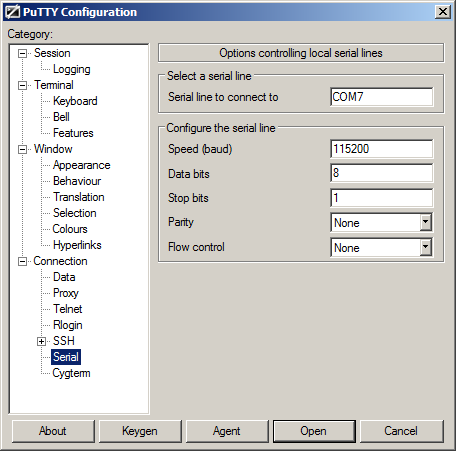
Task: Expand the SSH tree node
Action: point(41,341)
